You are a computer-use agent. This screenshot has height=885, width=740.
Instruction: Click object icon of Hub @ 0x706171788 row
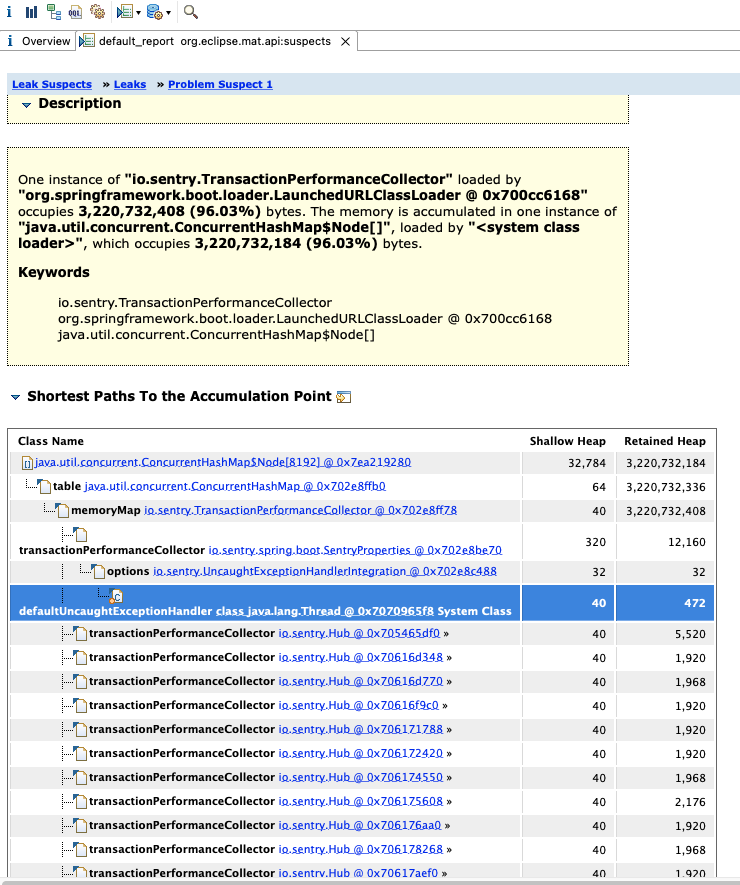[81, 729]
